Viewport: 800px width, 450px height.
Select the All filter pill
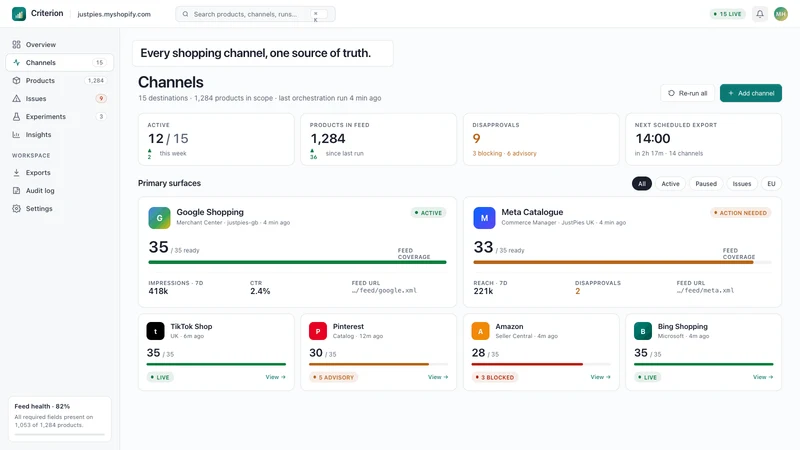(642, 184)
